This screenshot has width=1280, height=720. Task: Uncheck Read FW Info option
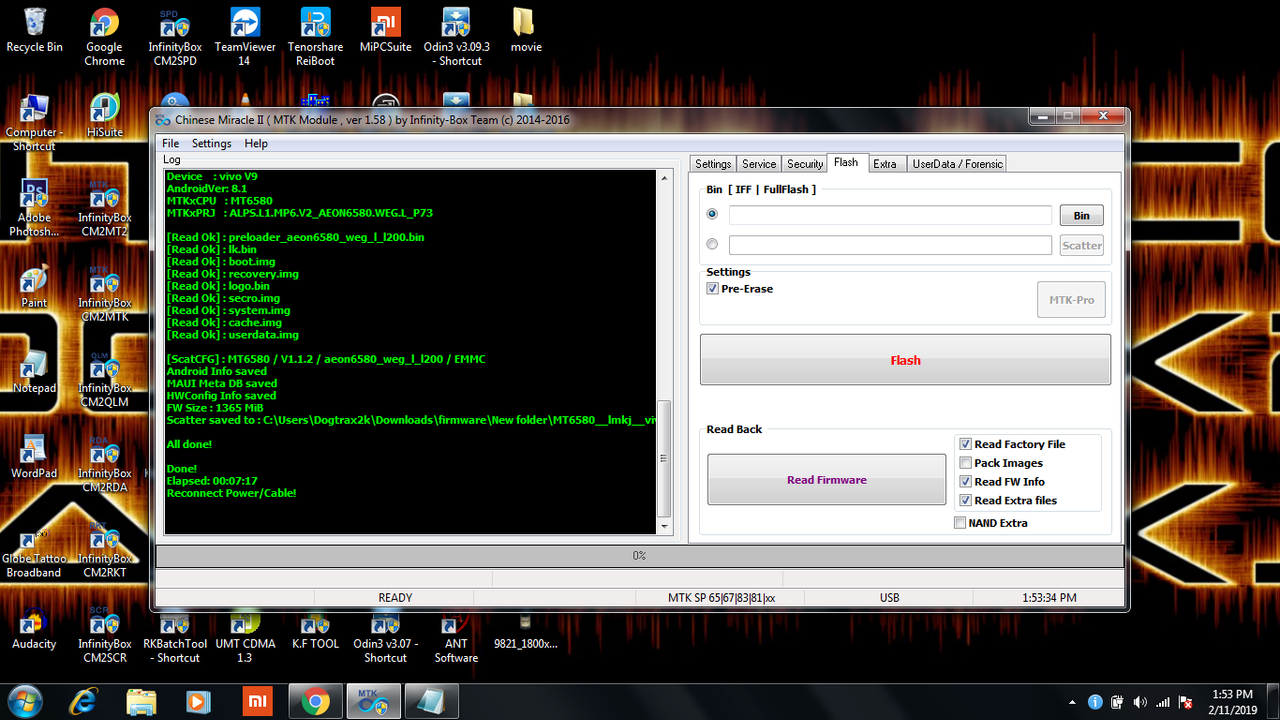965,482
